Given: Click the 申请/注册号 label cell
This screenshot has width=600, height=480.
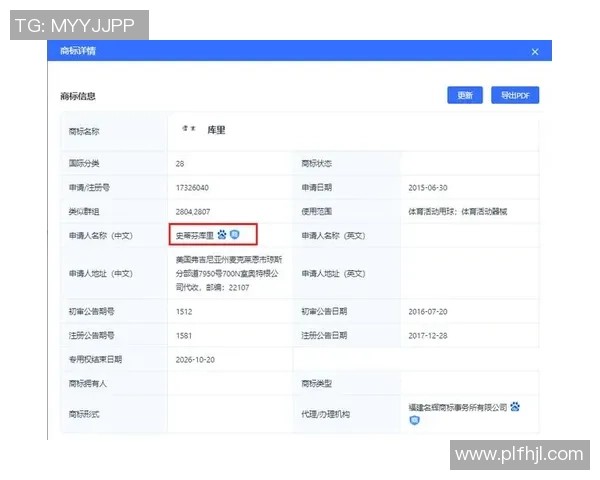Looking at the screenshot, I should point(114,188).
